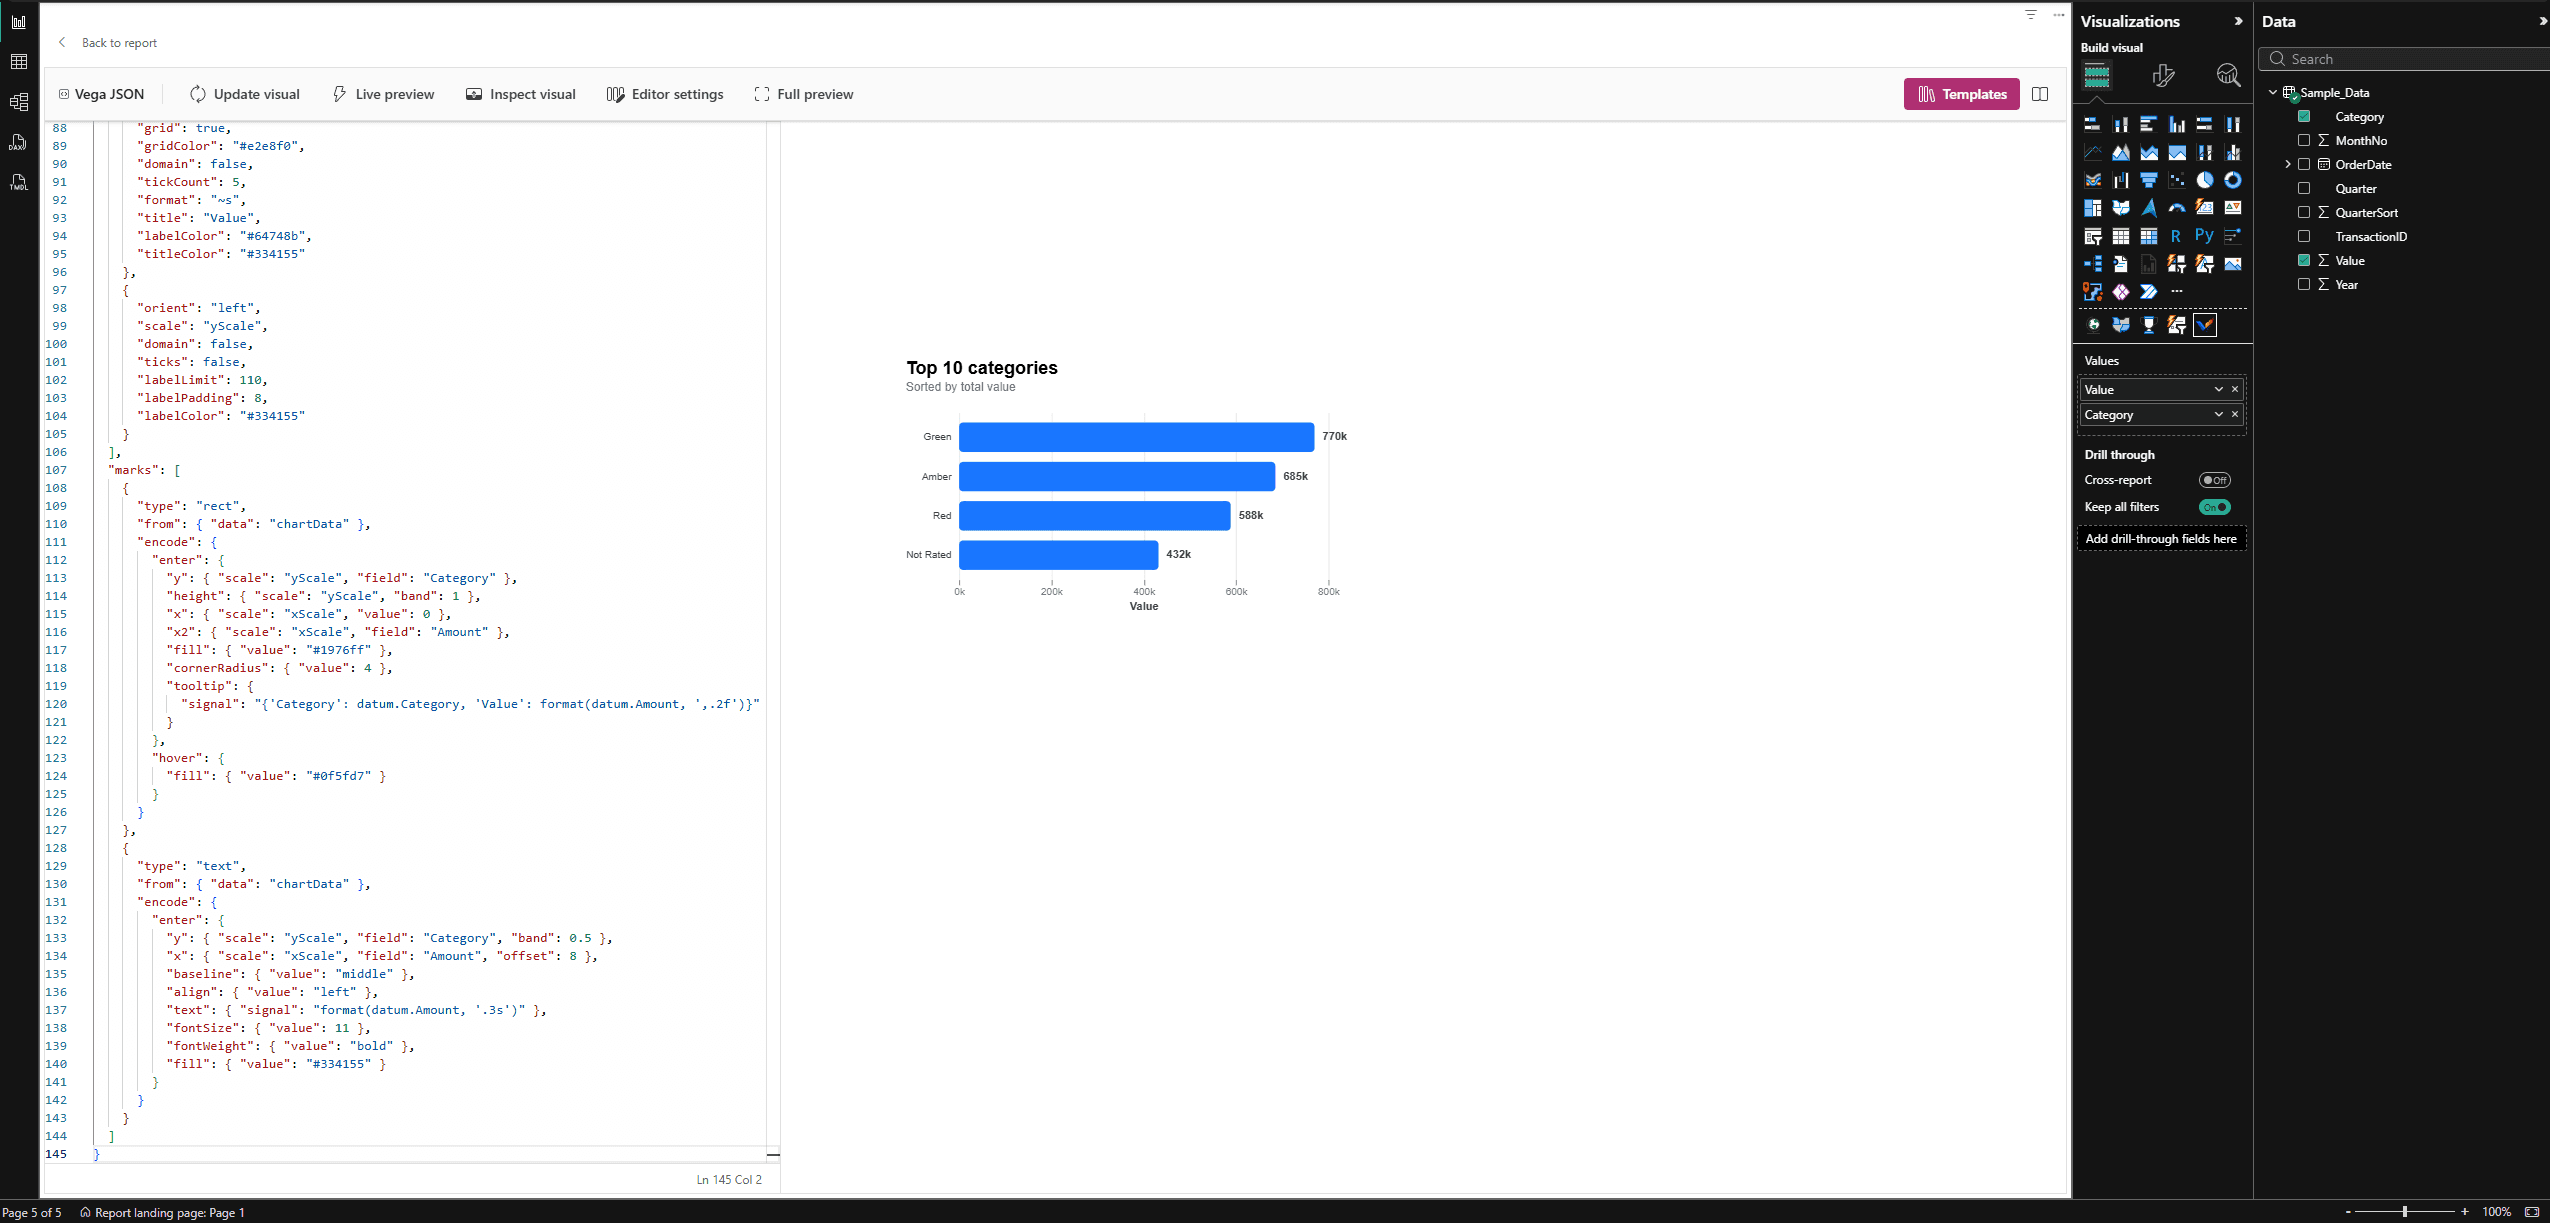Click the zoom slider handle in status bar

[x=2405, y=1212]
